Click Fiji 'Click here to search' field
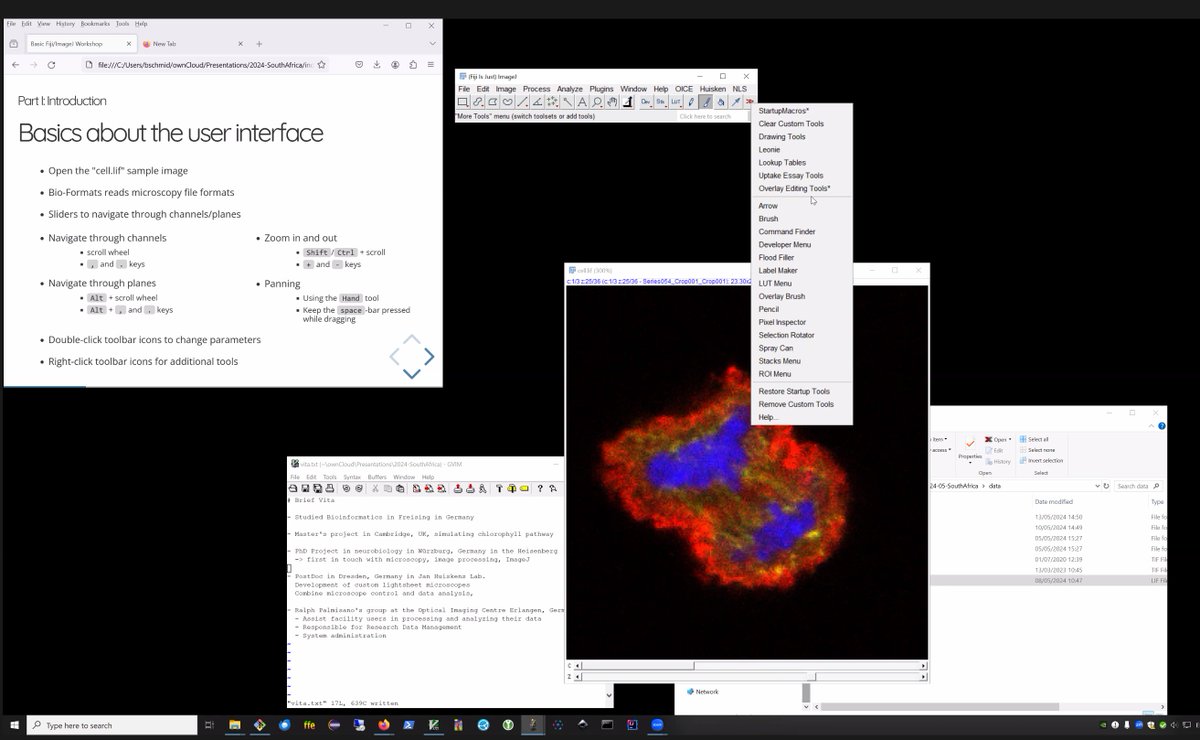Image resolution: width=1200 pixels, height=740 pixels. click(713, 116)
